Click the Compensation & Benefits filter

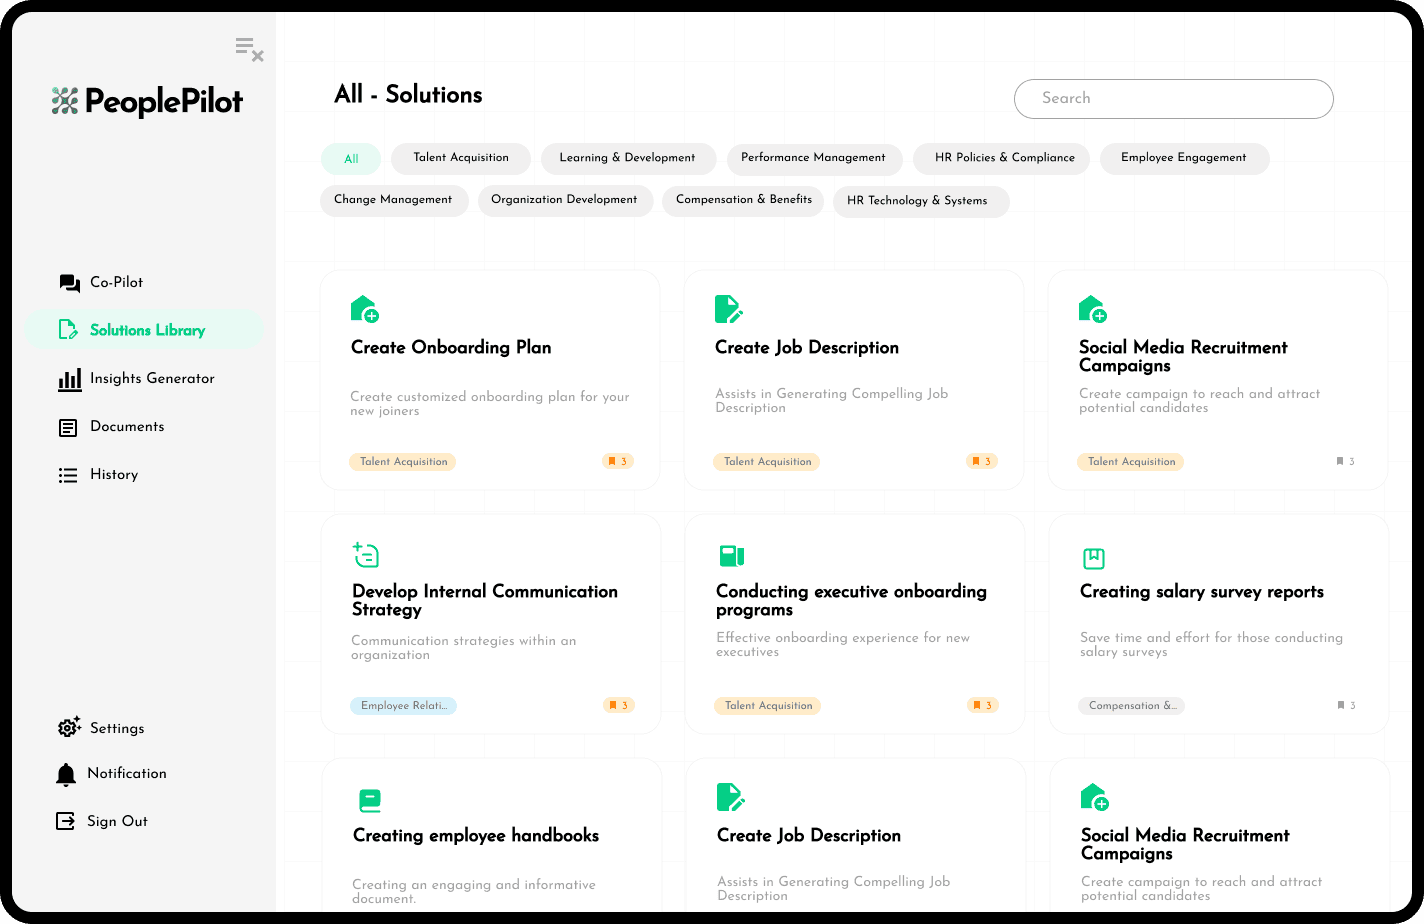(743, 200)
